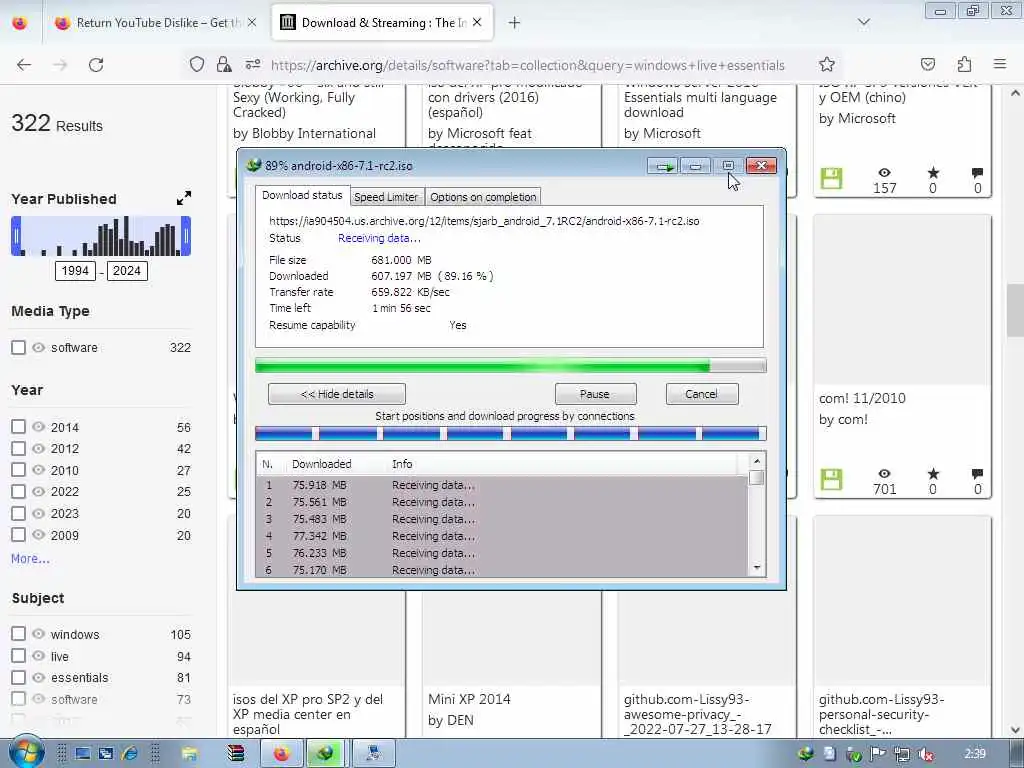Hide 2009 results with the eye toggle
Viewport: 1024px width, 768px height.
39,535
